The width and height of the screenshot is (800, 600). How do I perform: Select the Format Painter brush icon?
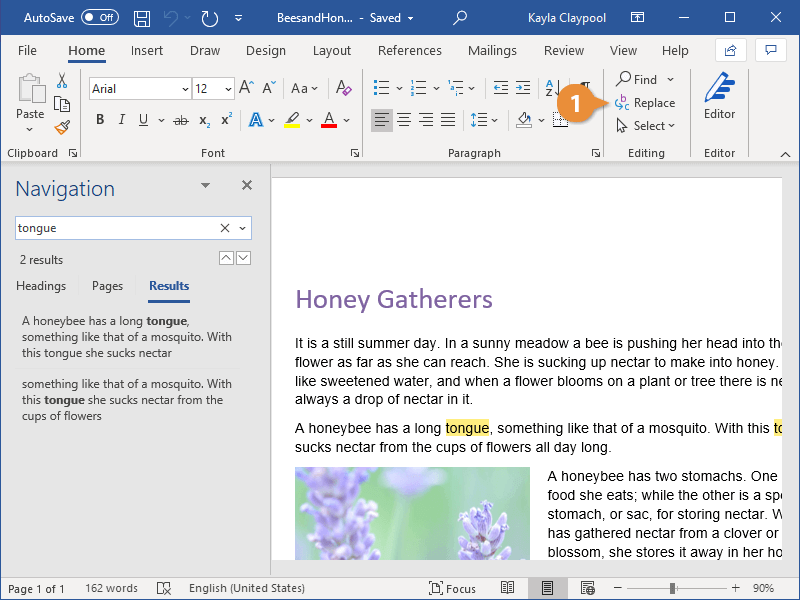point(62,127)
